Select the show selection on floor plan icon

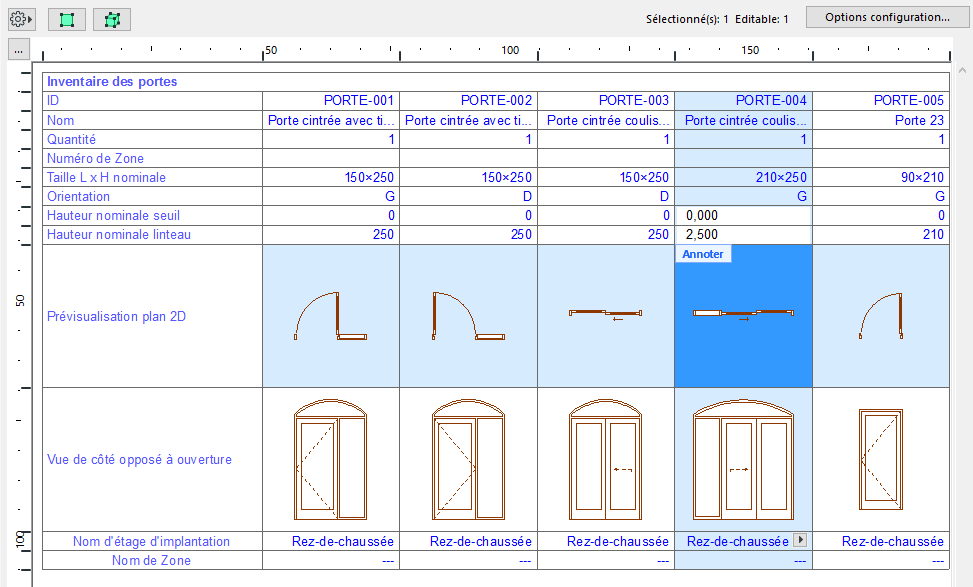[x=66, y=18]
